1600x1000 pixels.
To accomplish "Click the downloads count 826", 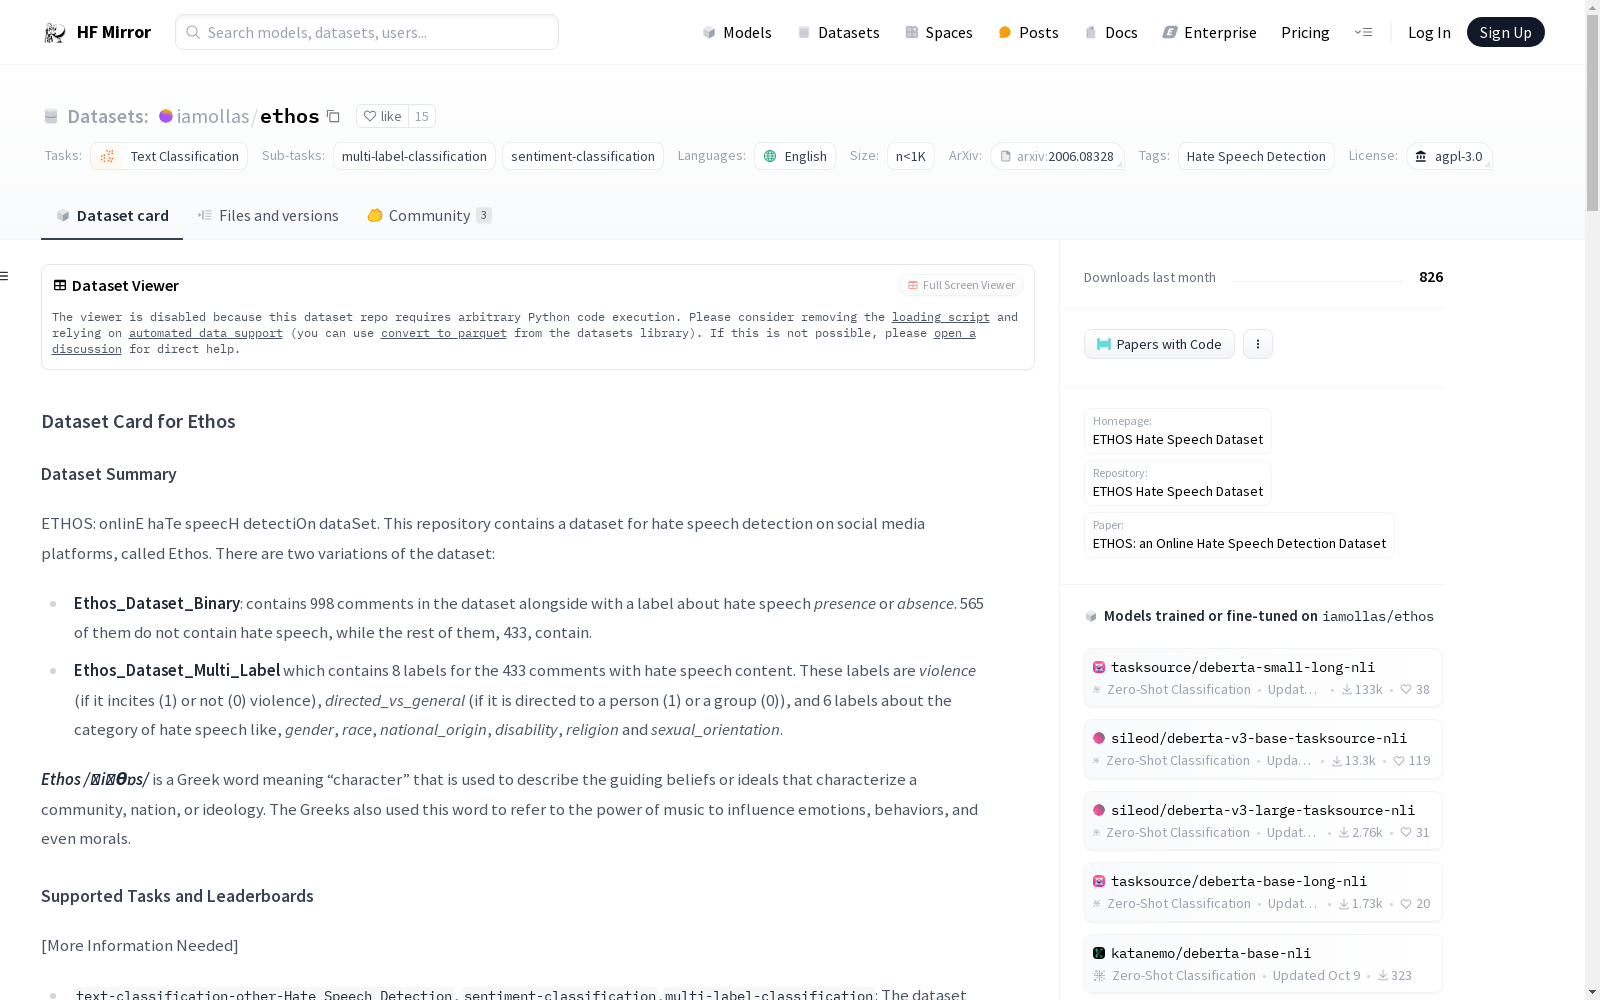I will pos(1431,277).
